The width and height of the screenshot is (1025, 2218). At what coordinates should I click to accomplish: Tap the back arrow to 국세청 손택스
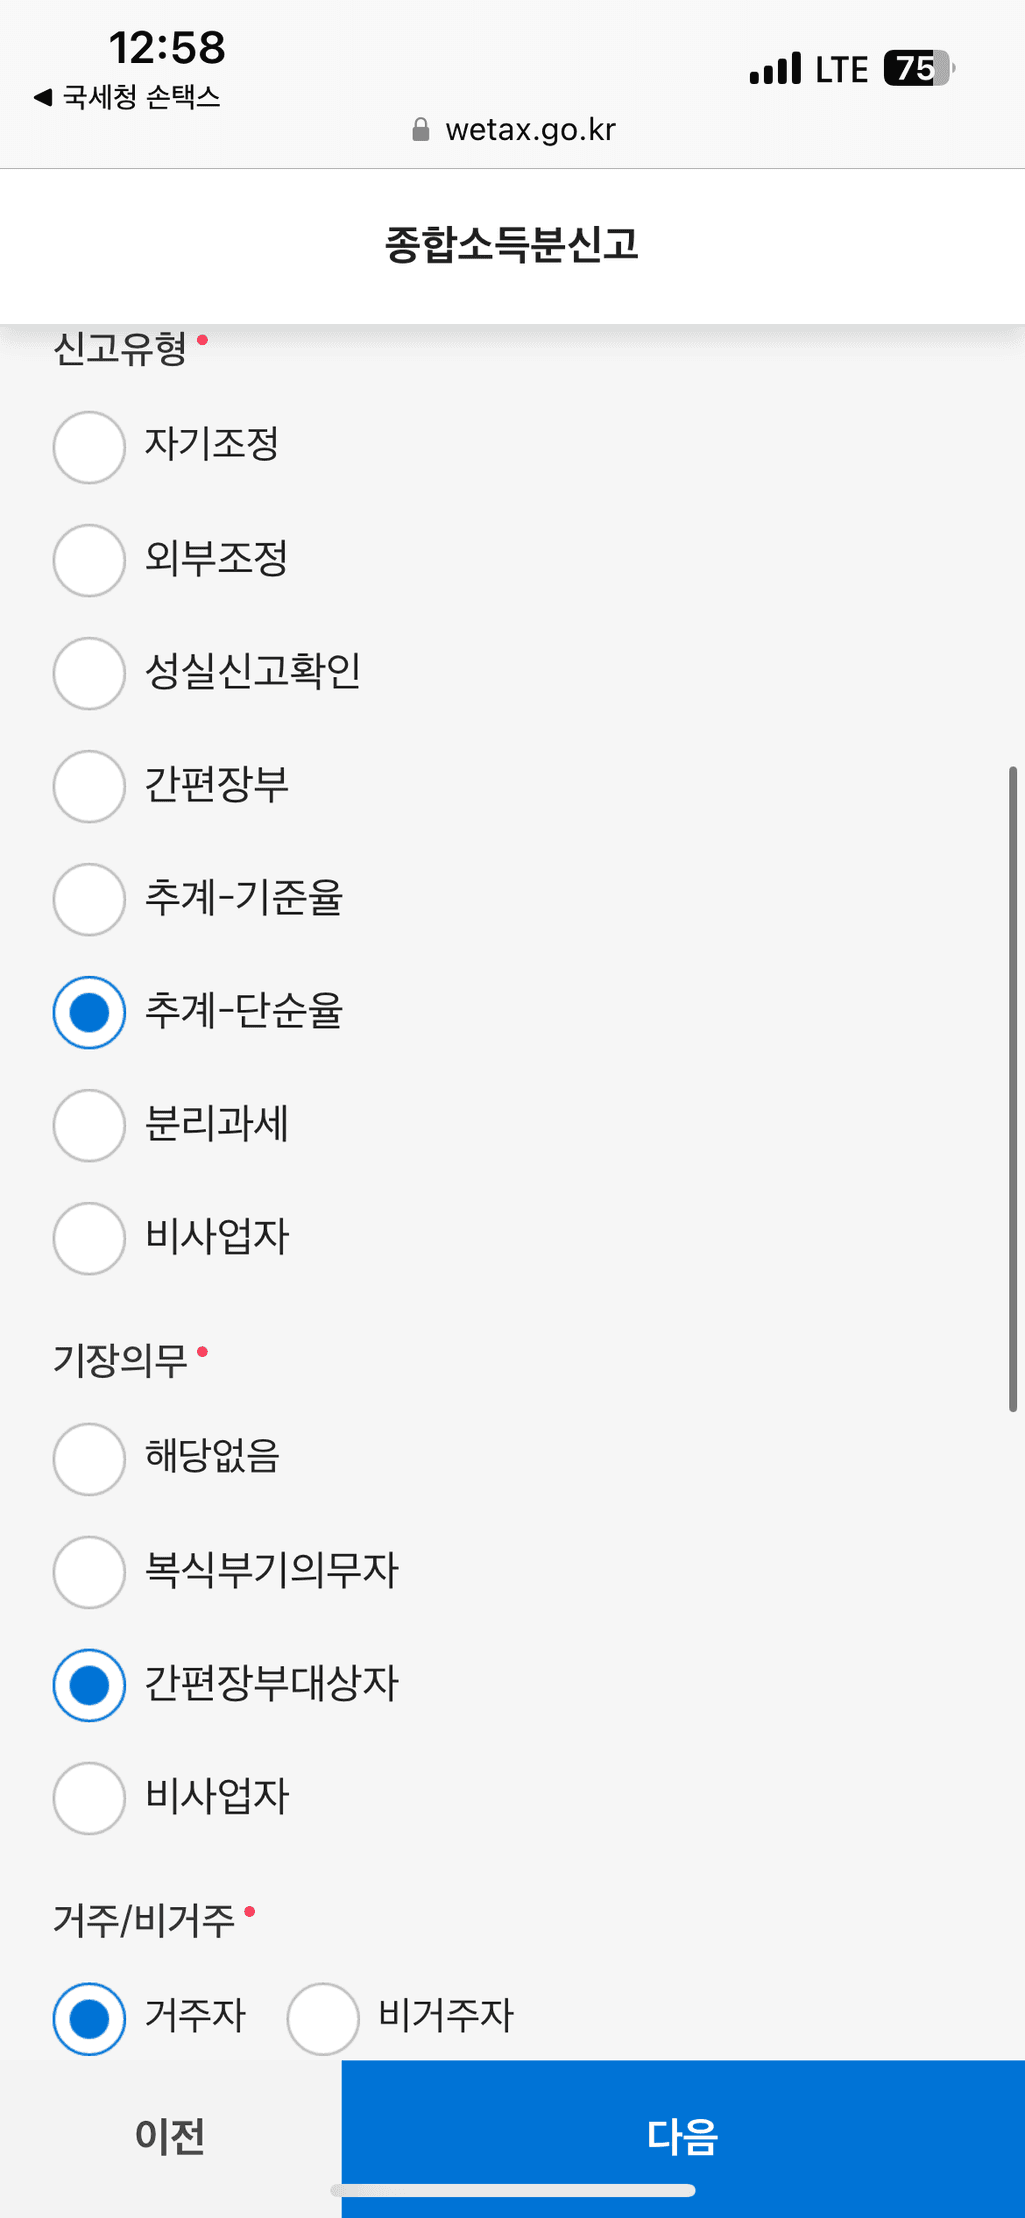tap(42, 97)
